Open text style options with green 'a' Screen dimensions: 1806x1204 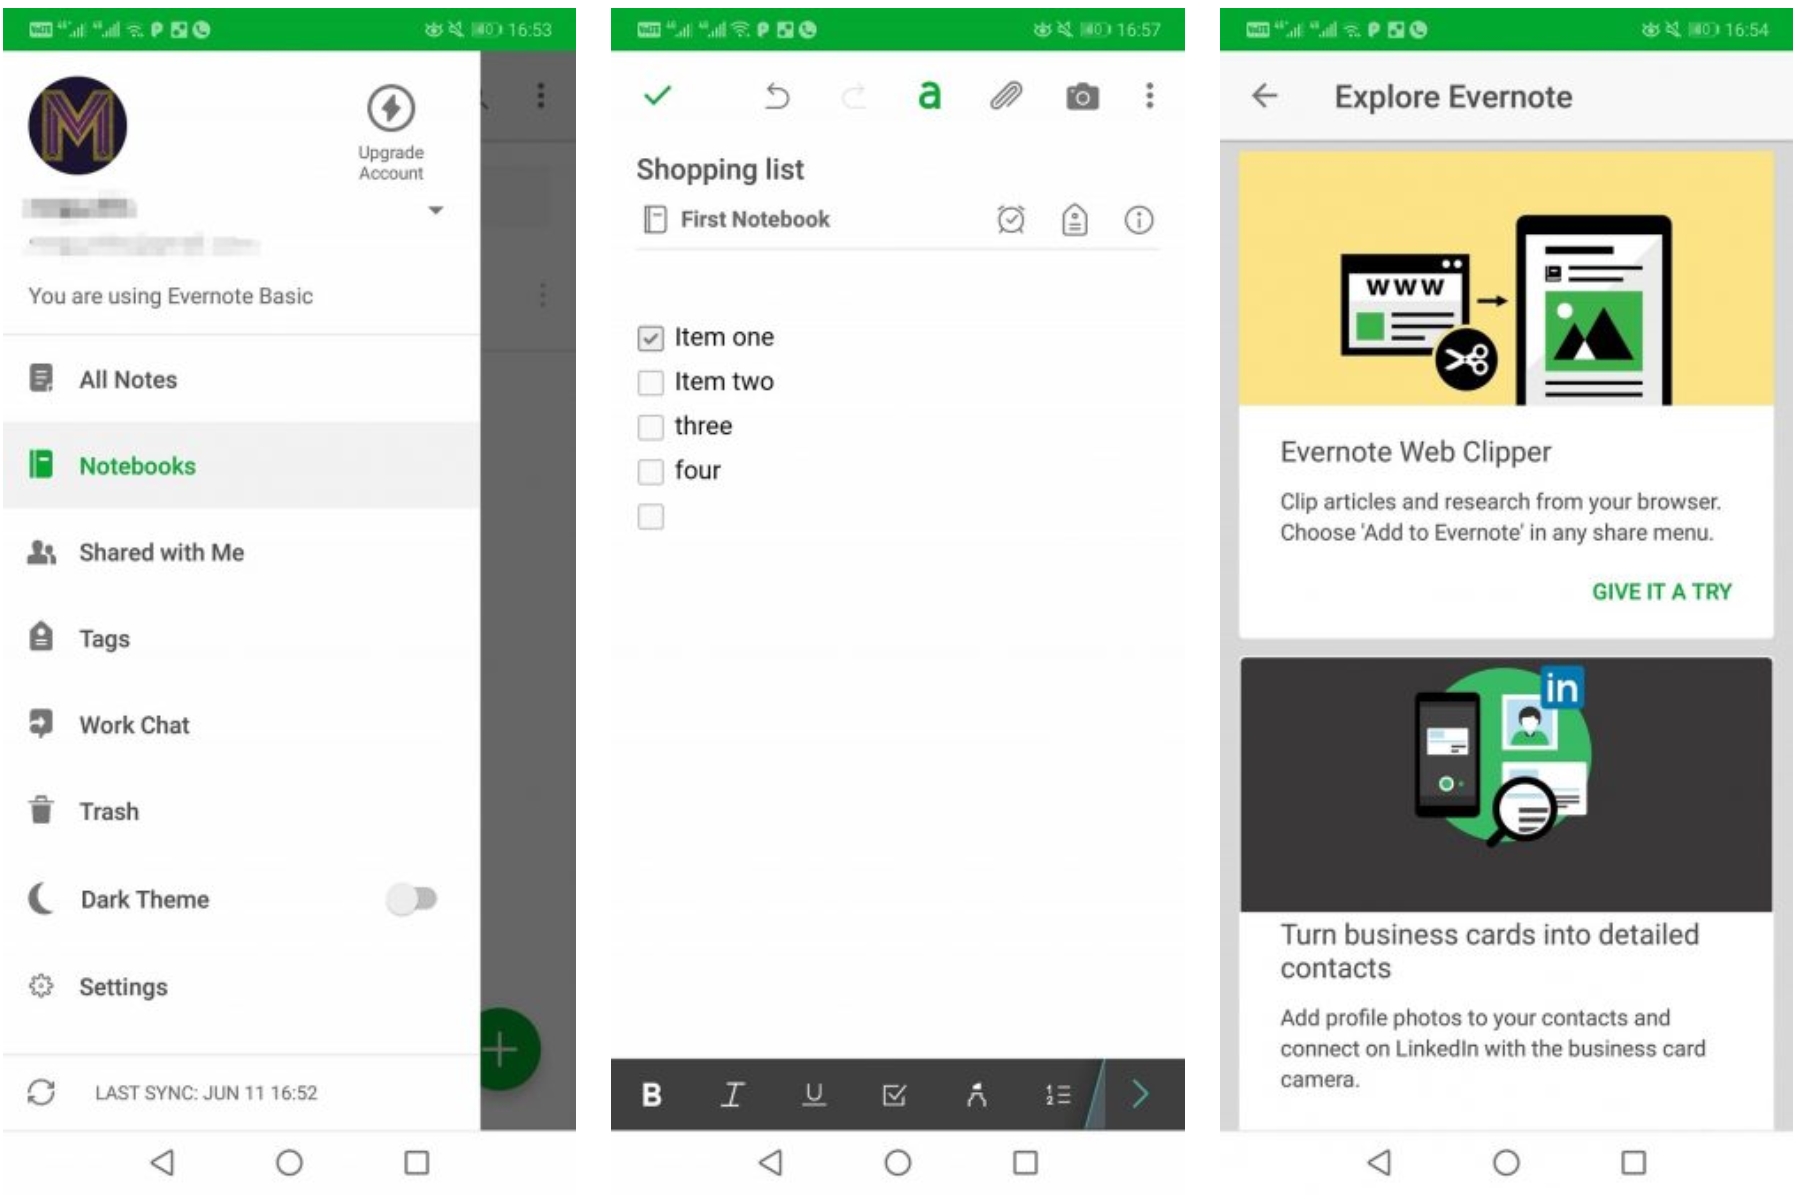(x=929, y=96)
